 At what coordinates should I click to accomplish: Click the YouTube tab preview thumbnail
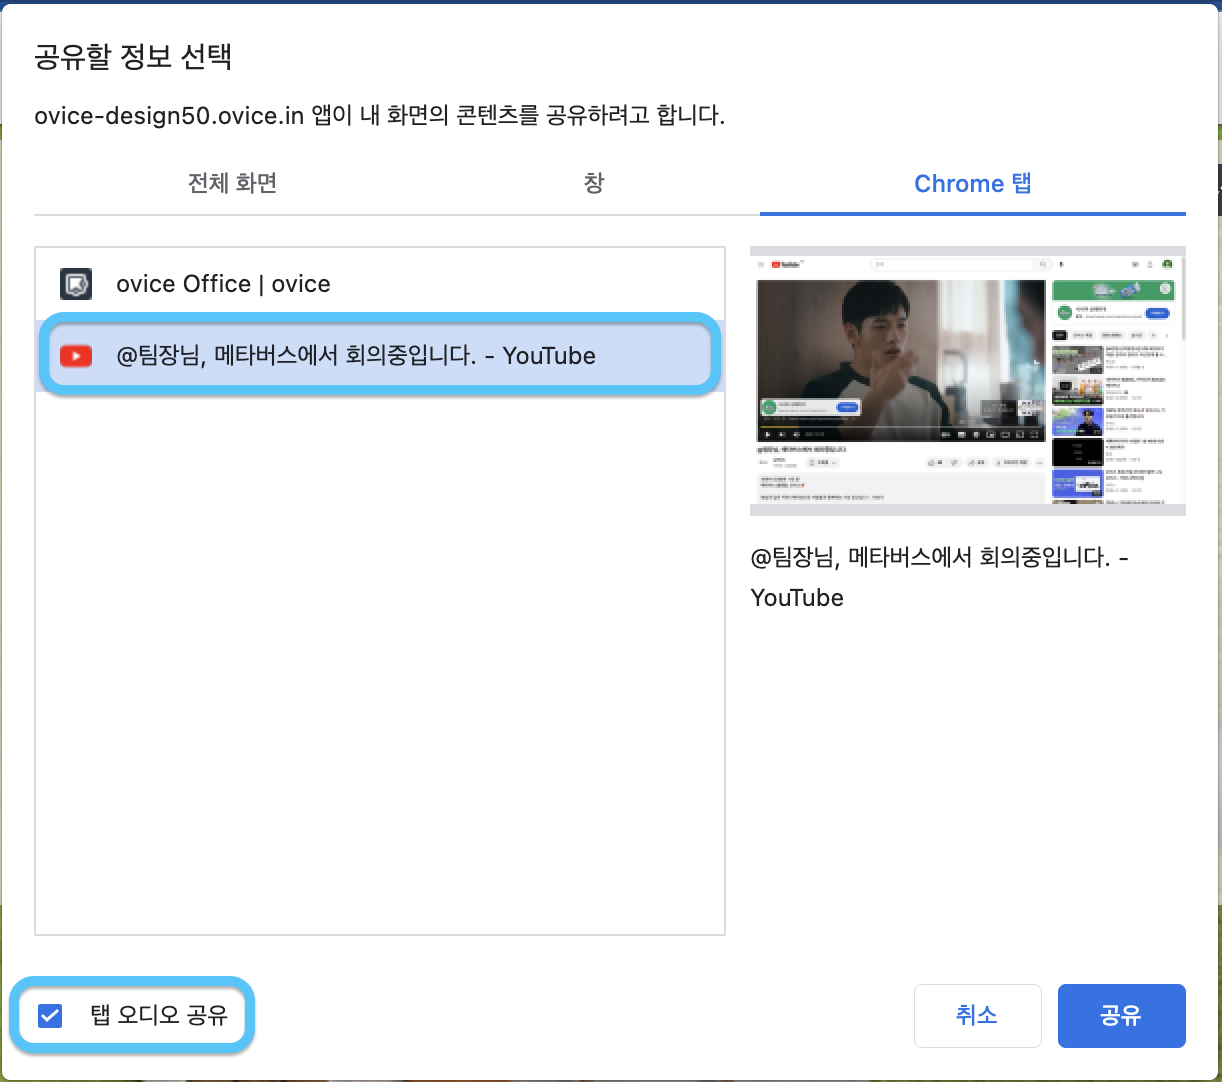967,381
